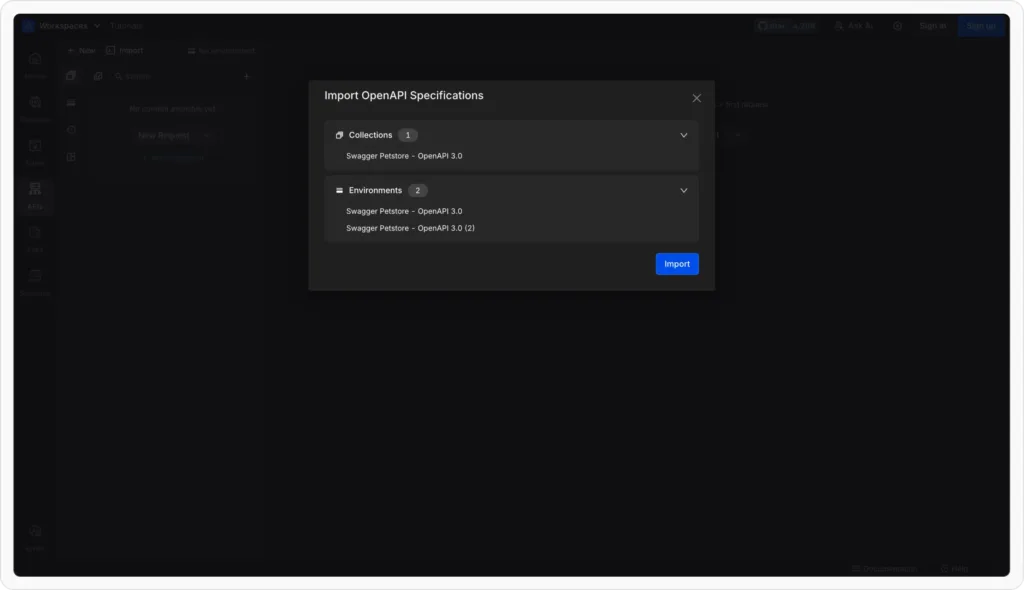
Task: Open the No Environment selector
Action: click(220, 50)
